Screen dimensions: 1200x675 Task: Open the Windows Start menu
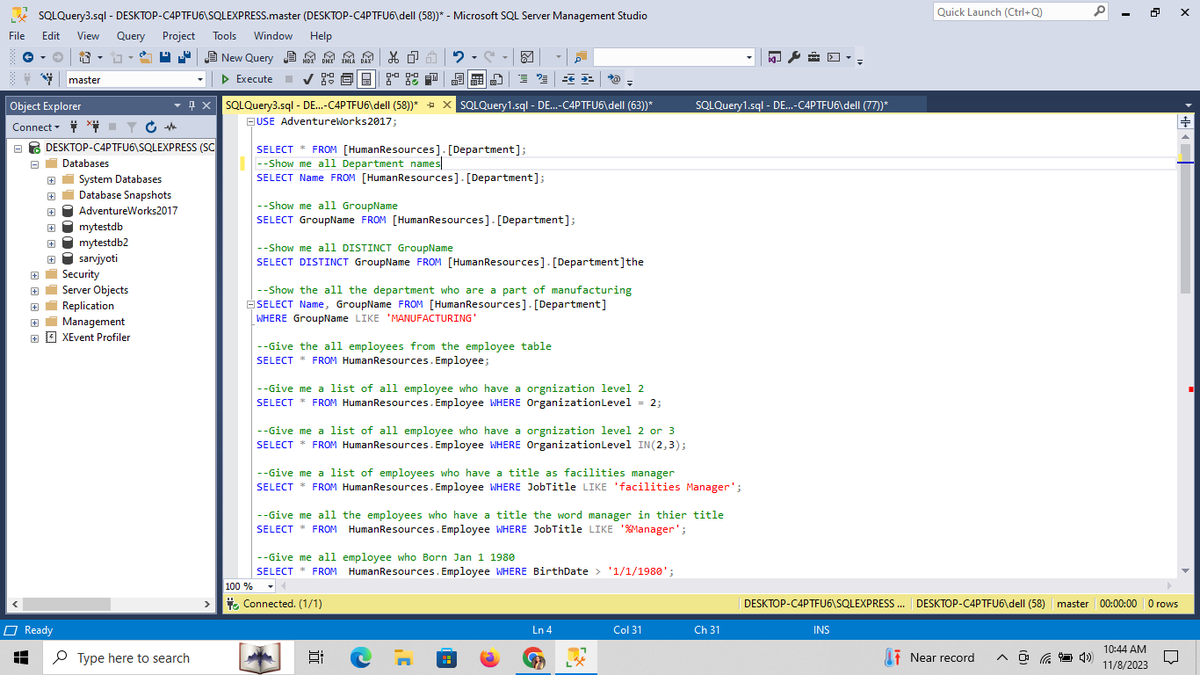(20, 658)
